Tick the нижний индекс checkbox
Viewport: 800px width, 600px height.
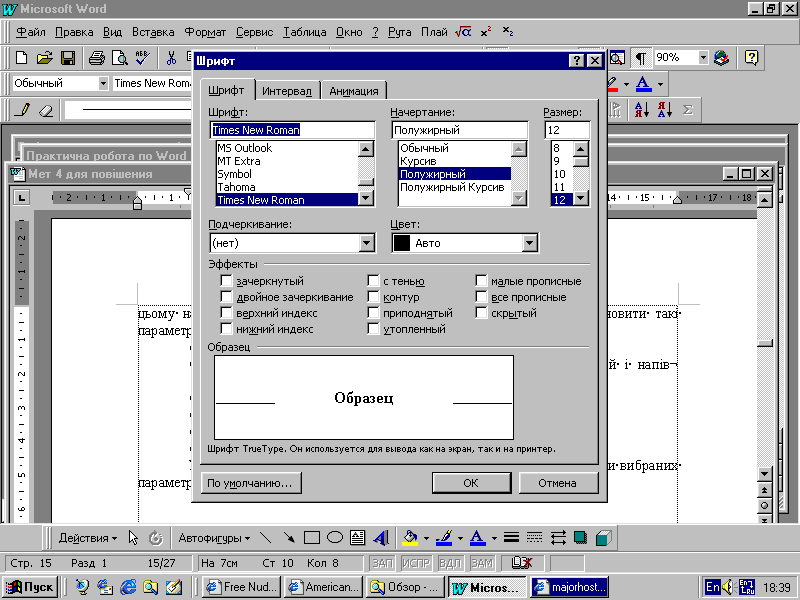point(226,329)
